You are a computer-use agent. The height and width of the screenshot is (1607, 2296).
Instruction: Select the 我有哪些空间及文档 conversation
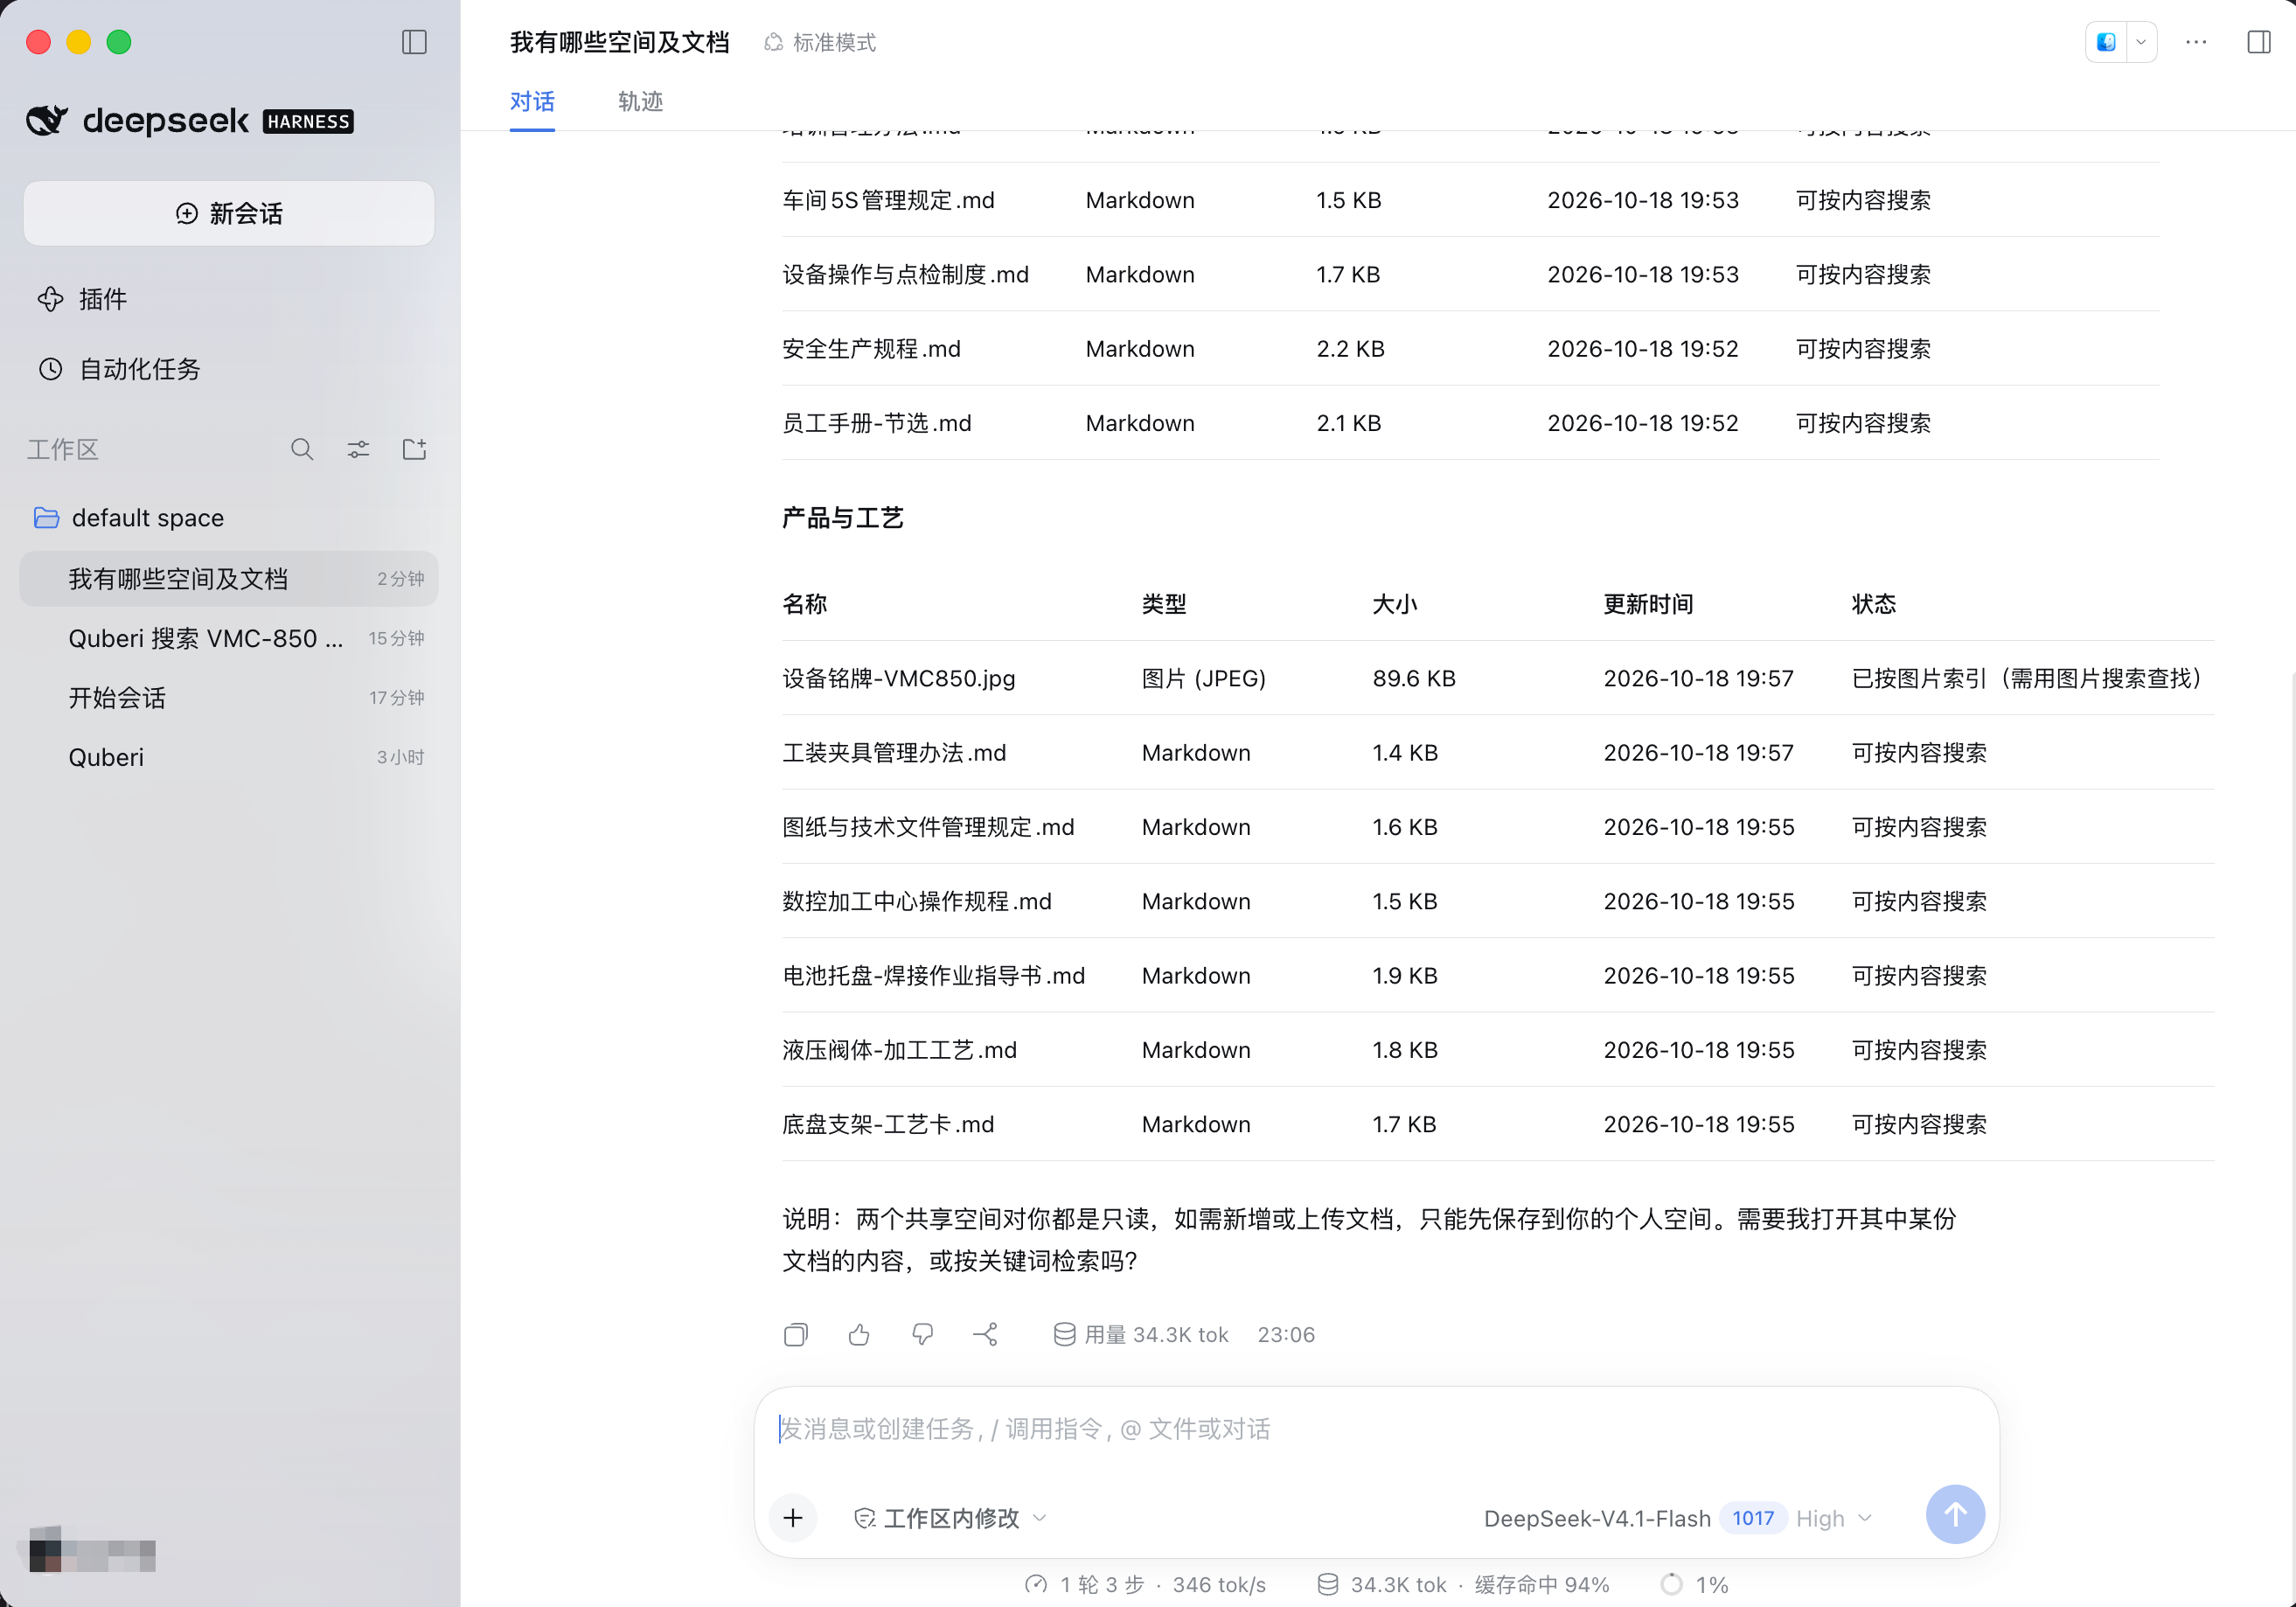229,579
